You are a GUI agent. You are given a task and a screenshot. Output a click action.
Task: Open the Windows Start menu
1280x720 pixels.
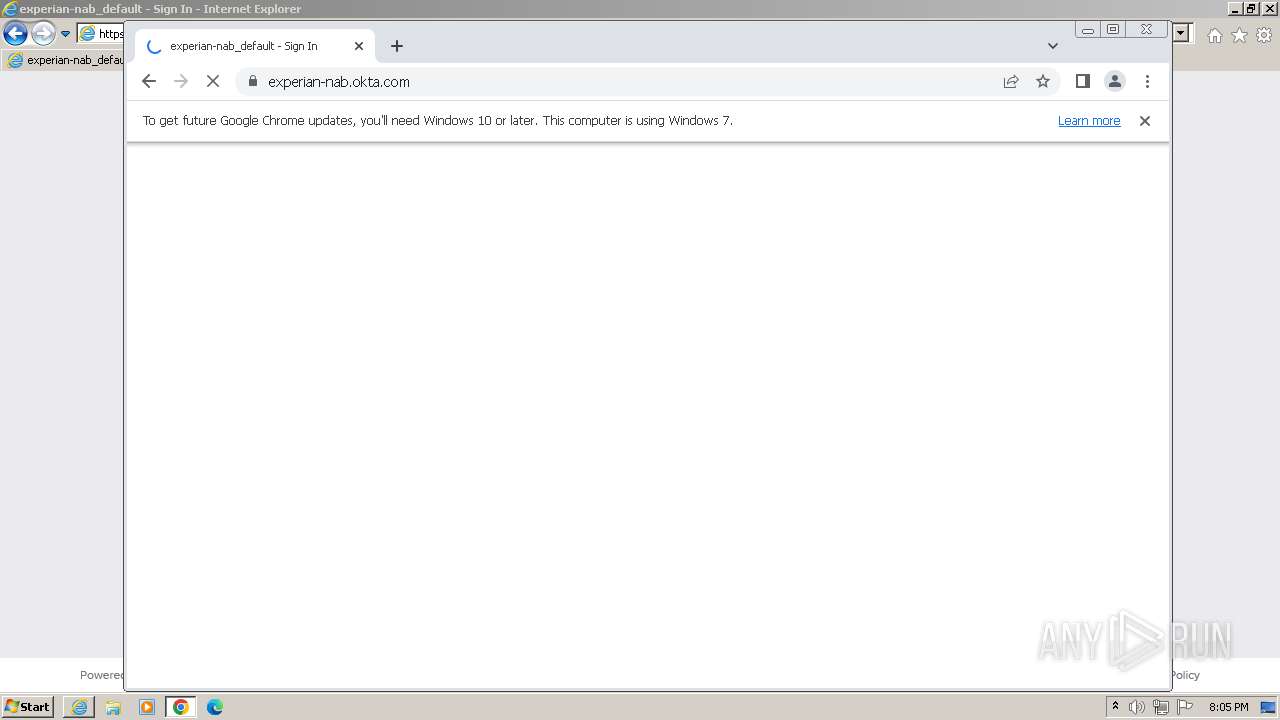[28, 707]
